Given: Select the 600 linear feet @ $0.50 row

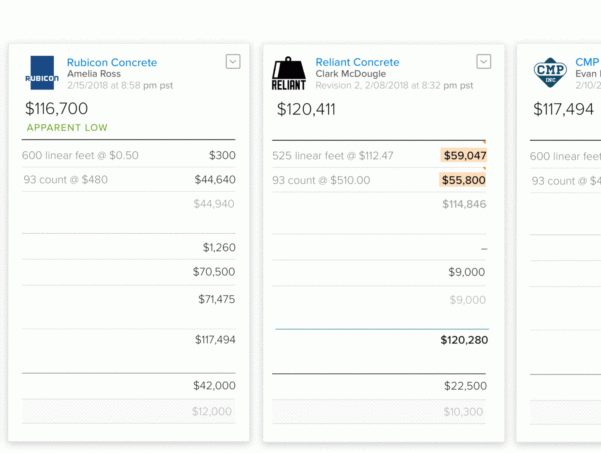Looking at the screenshot, I should click(x=80, y=155).
